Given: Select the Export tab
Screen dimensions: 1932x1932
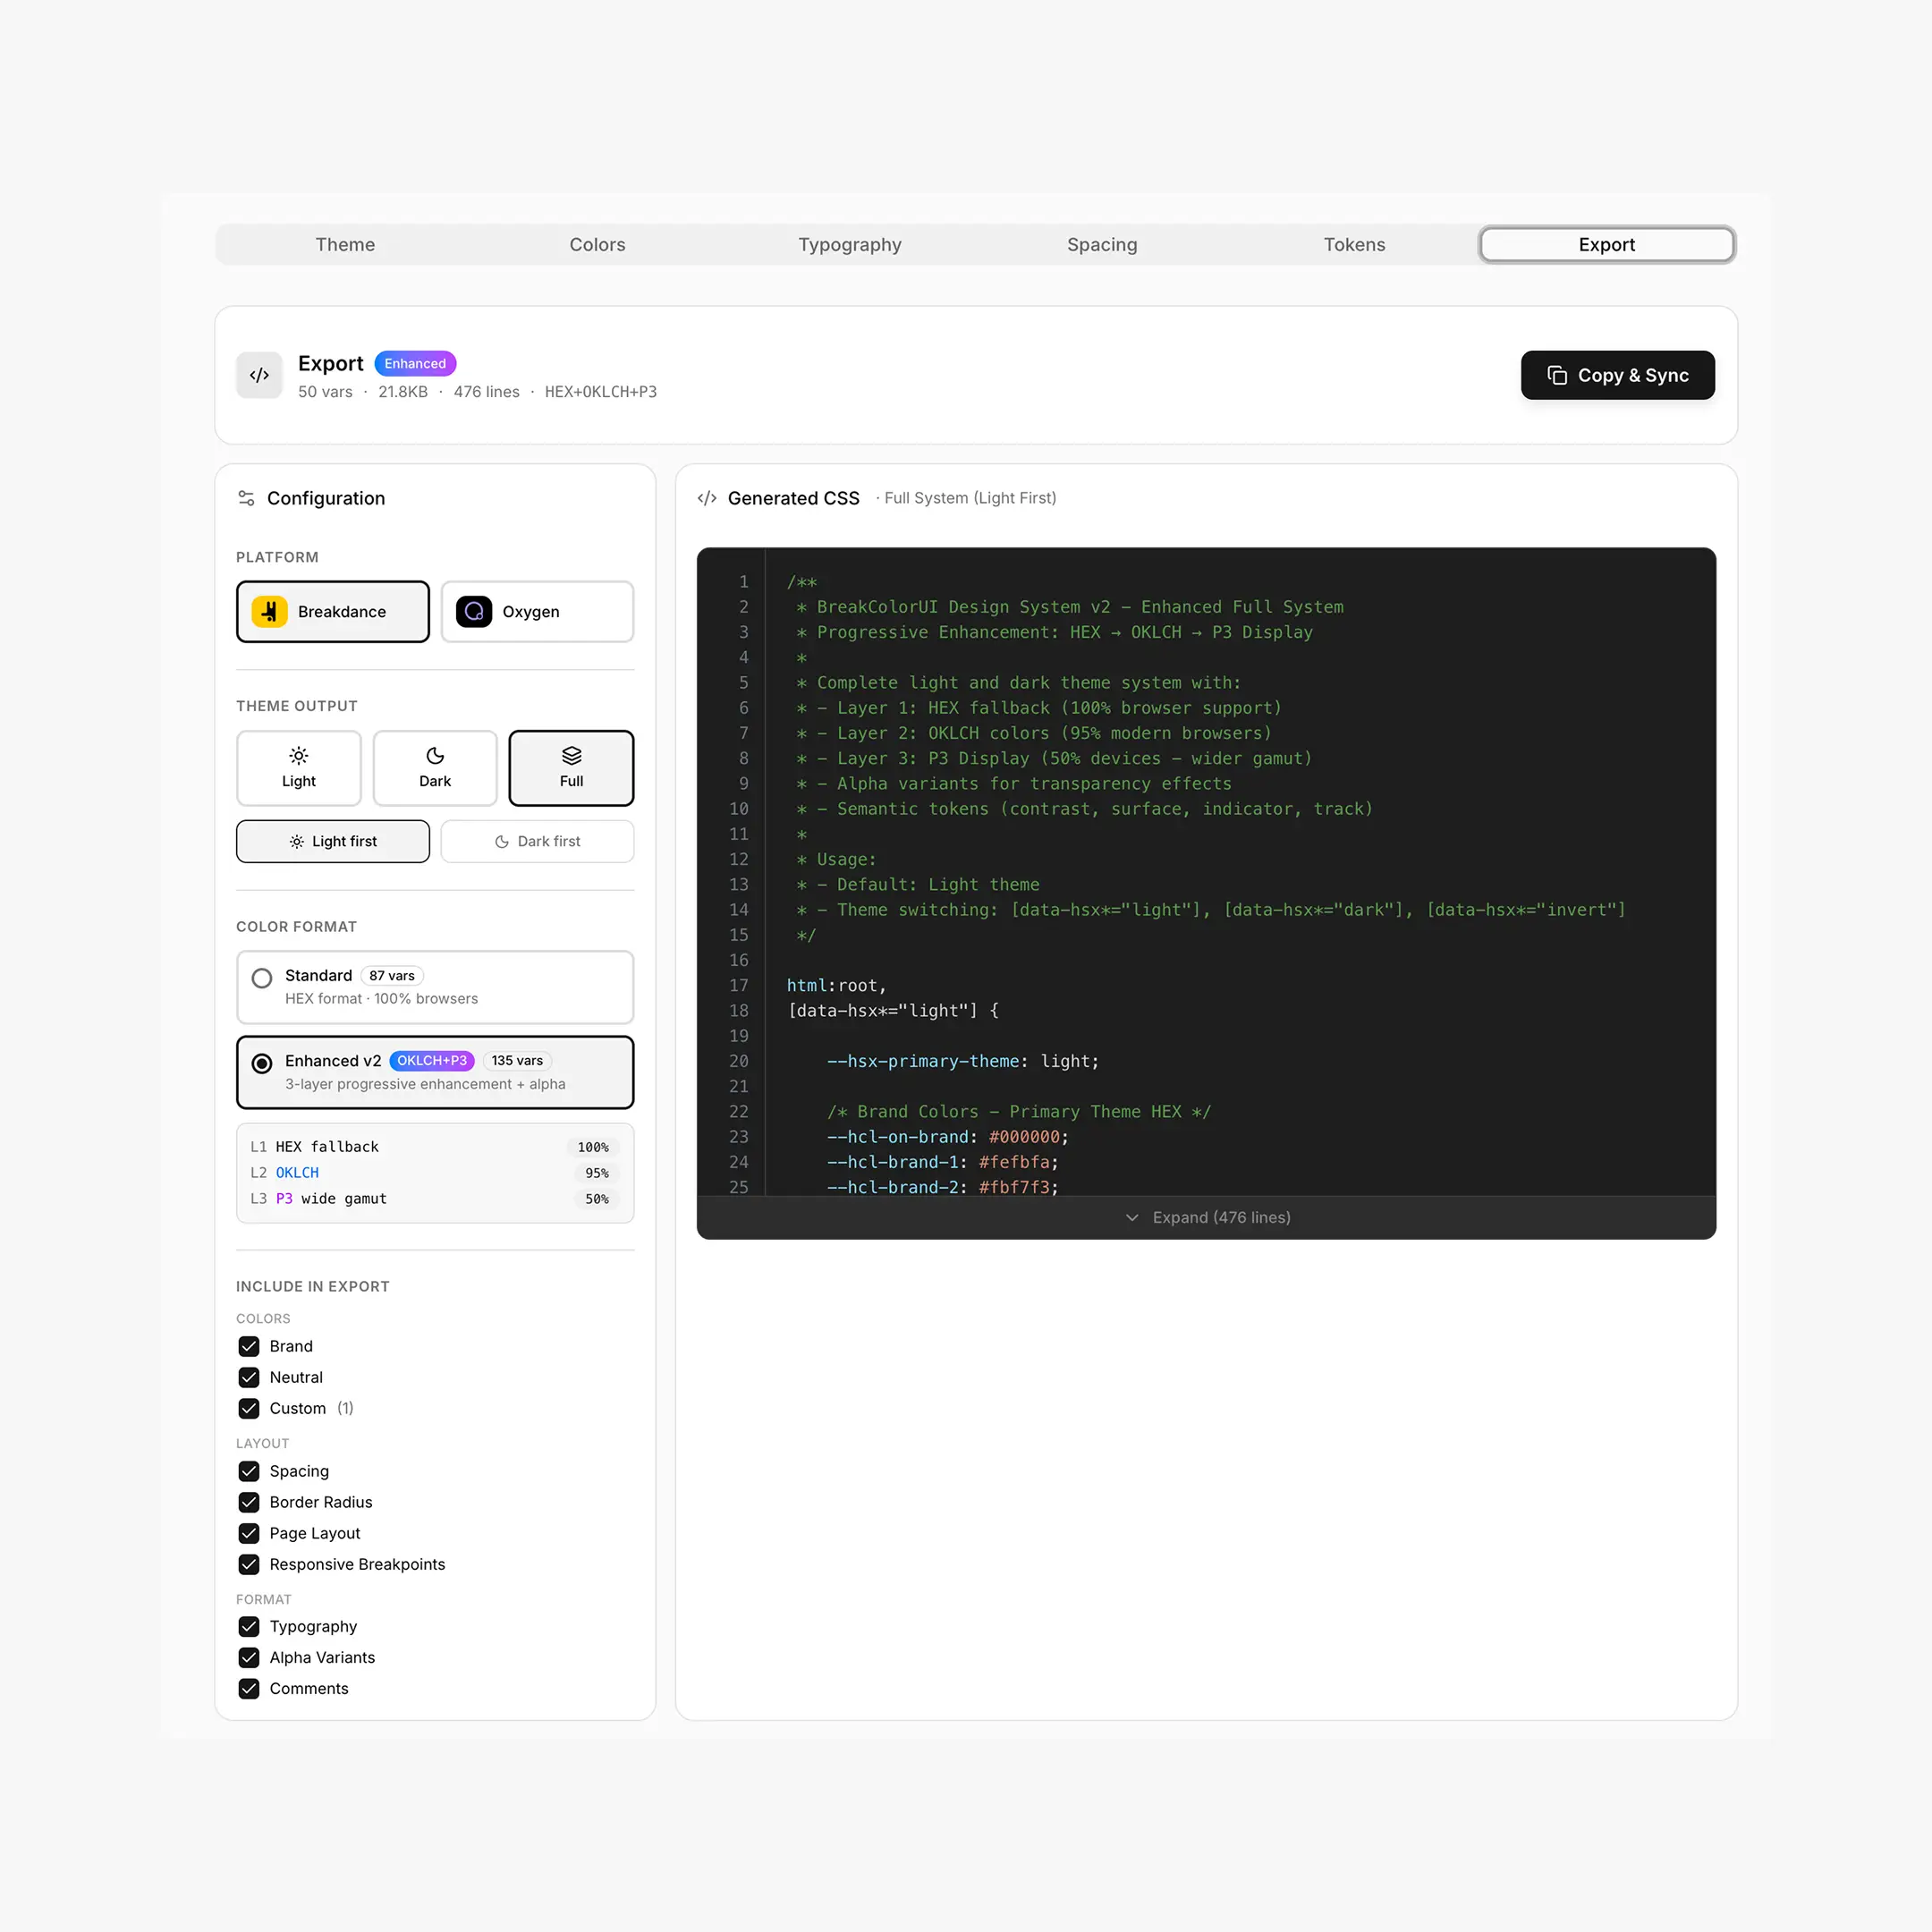Looking at the screenshot, I should click(x=1606, y=245).
